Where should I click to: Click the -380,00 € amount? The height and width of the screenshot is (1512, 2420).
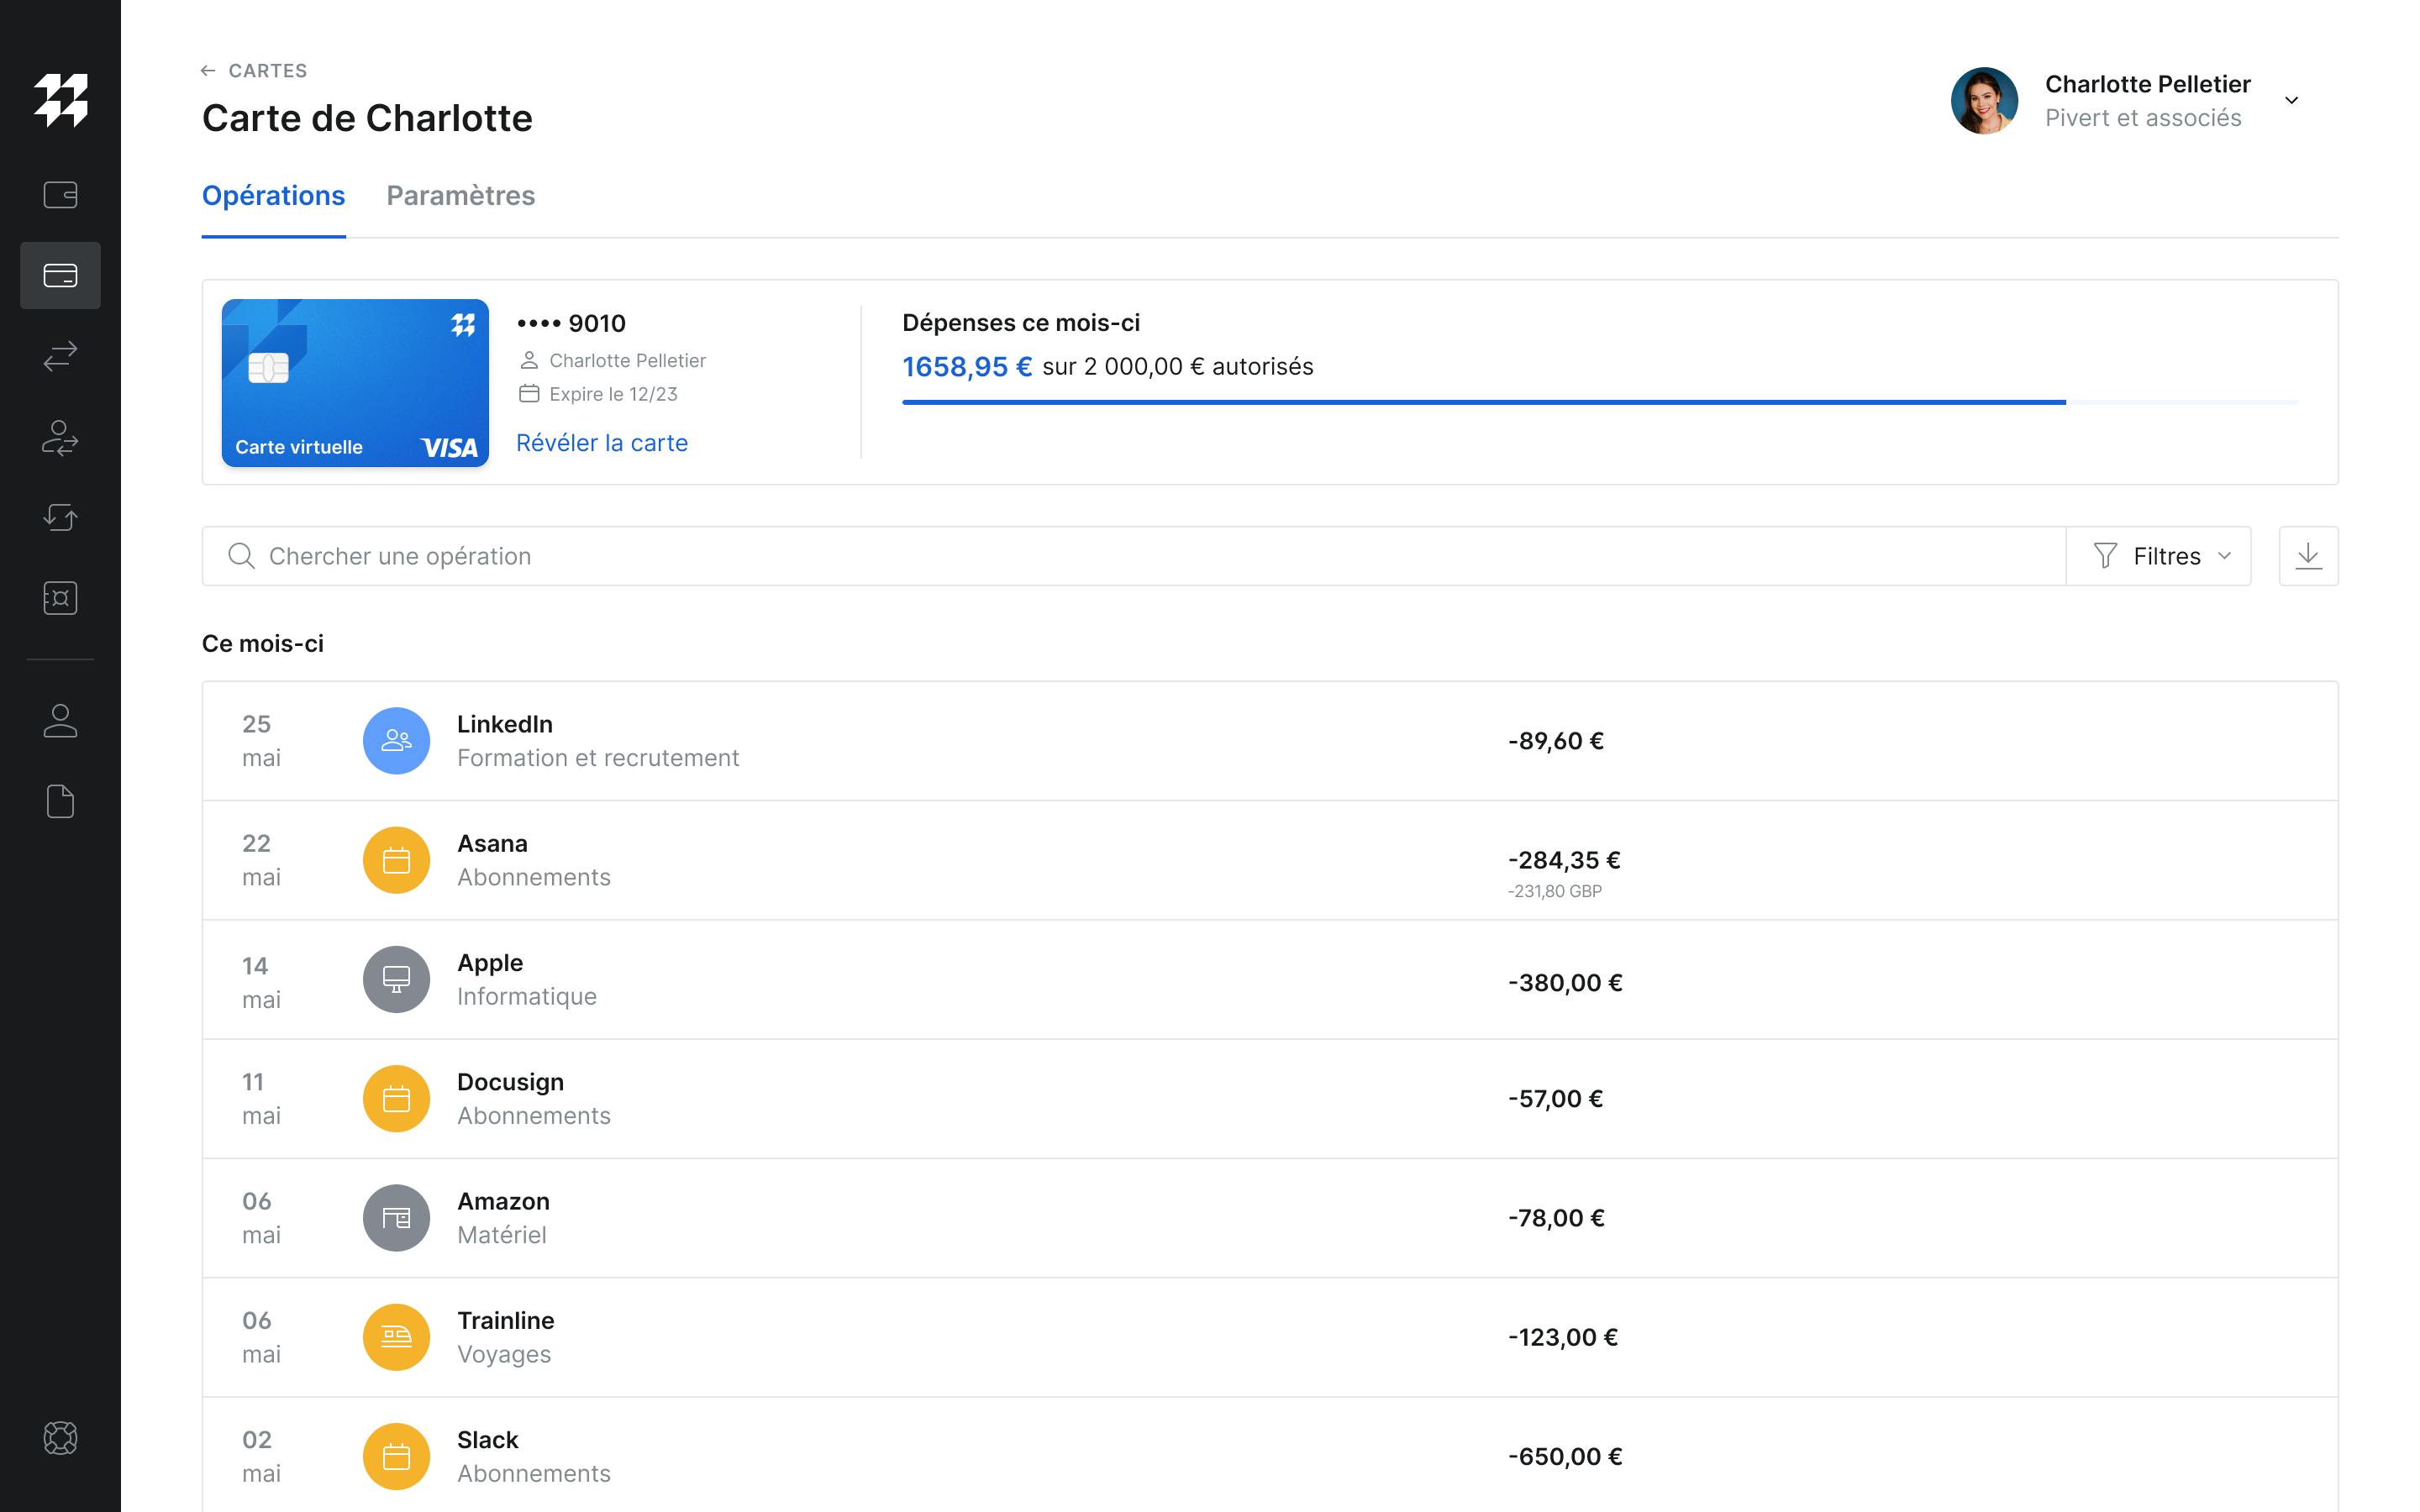1565,983
